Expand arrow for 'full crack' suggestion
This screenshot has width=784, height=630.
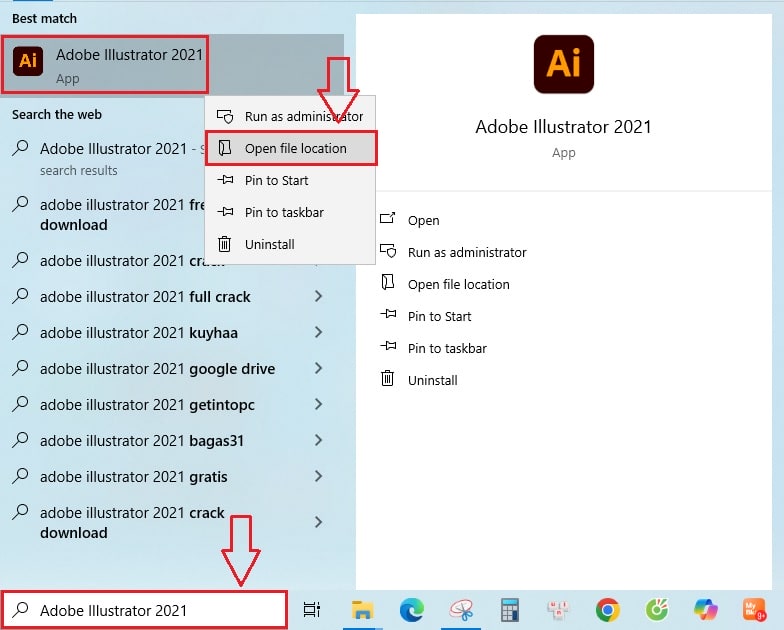(318, 296)
